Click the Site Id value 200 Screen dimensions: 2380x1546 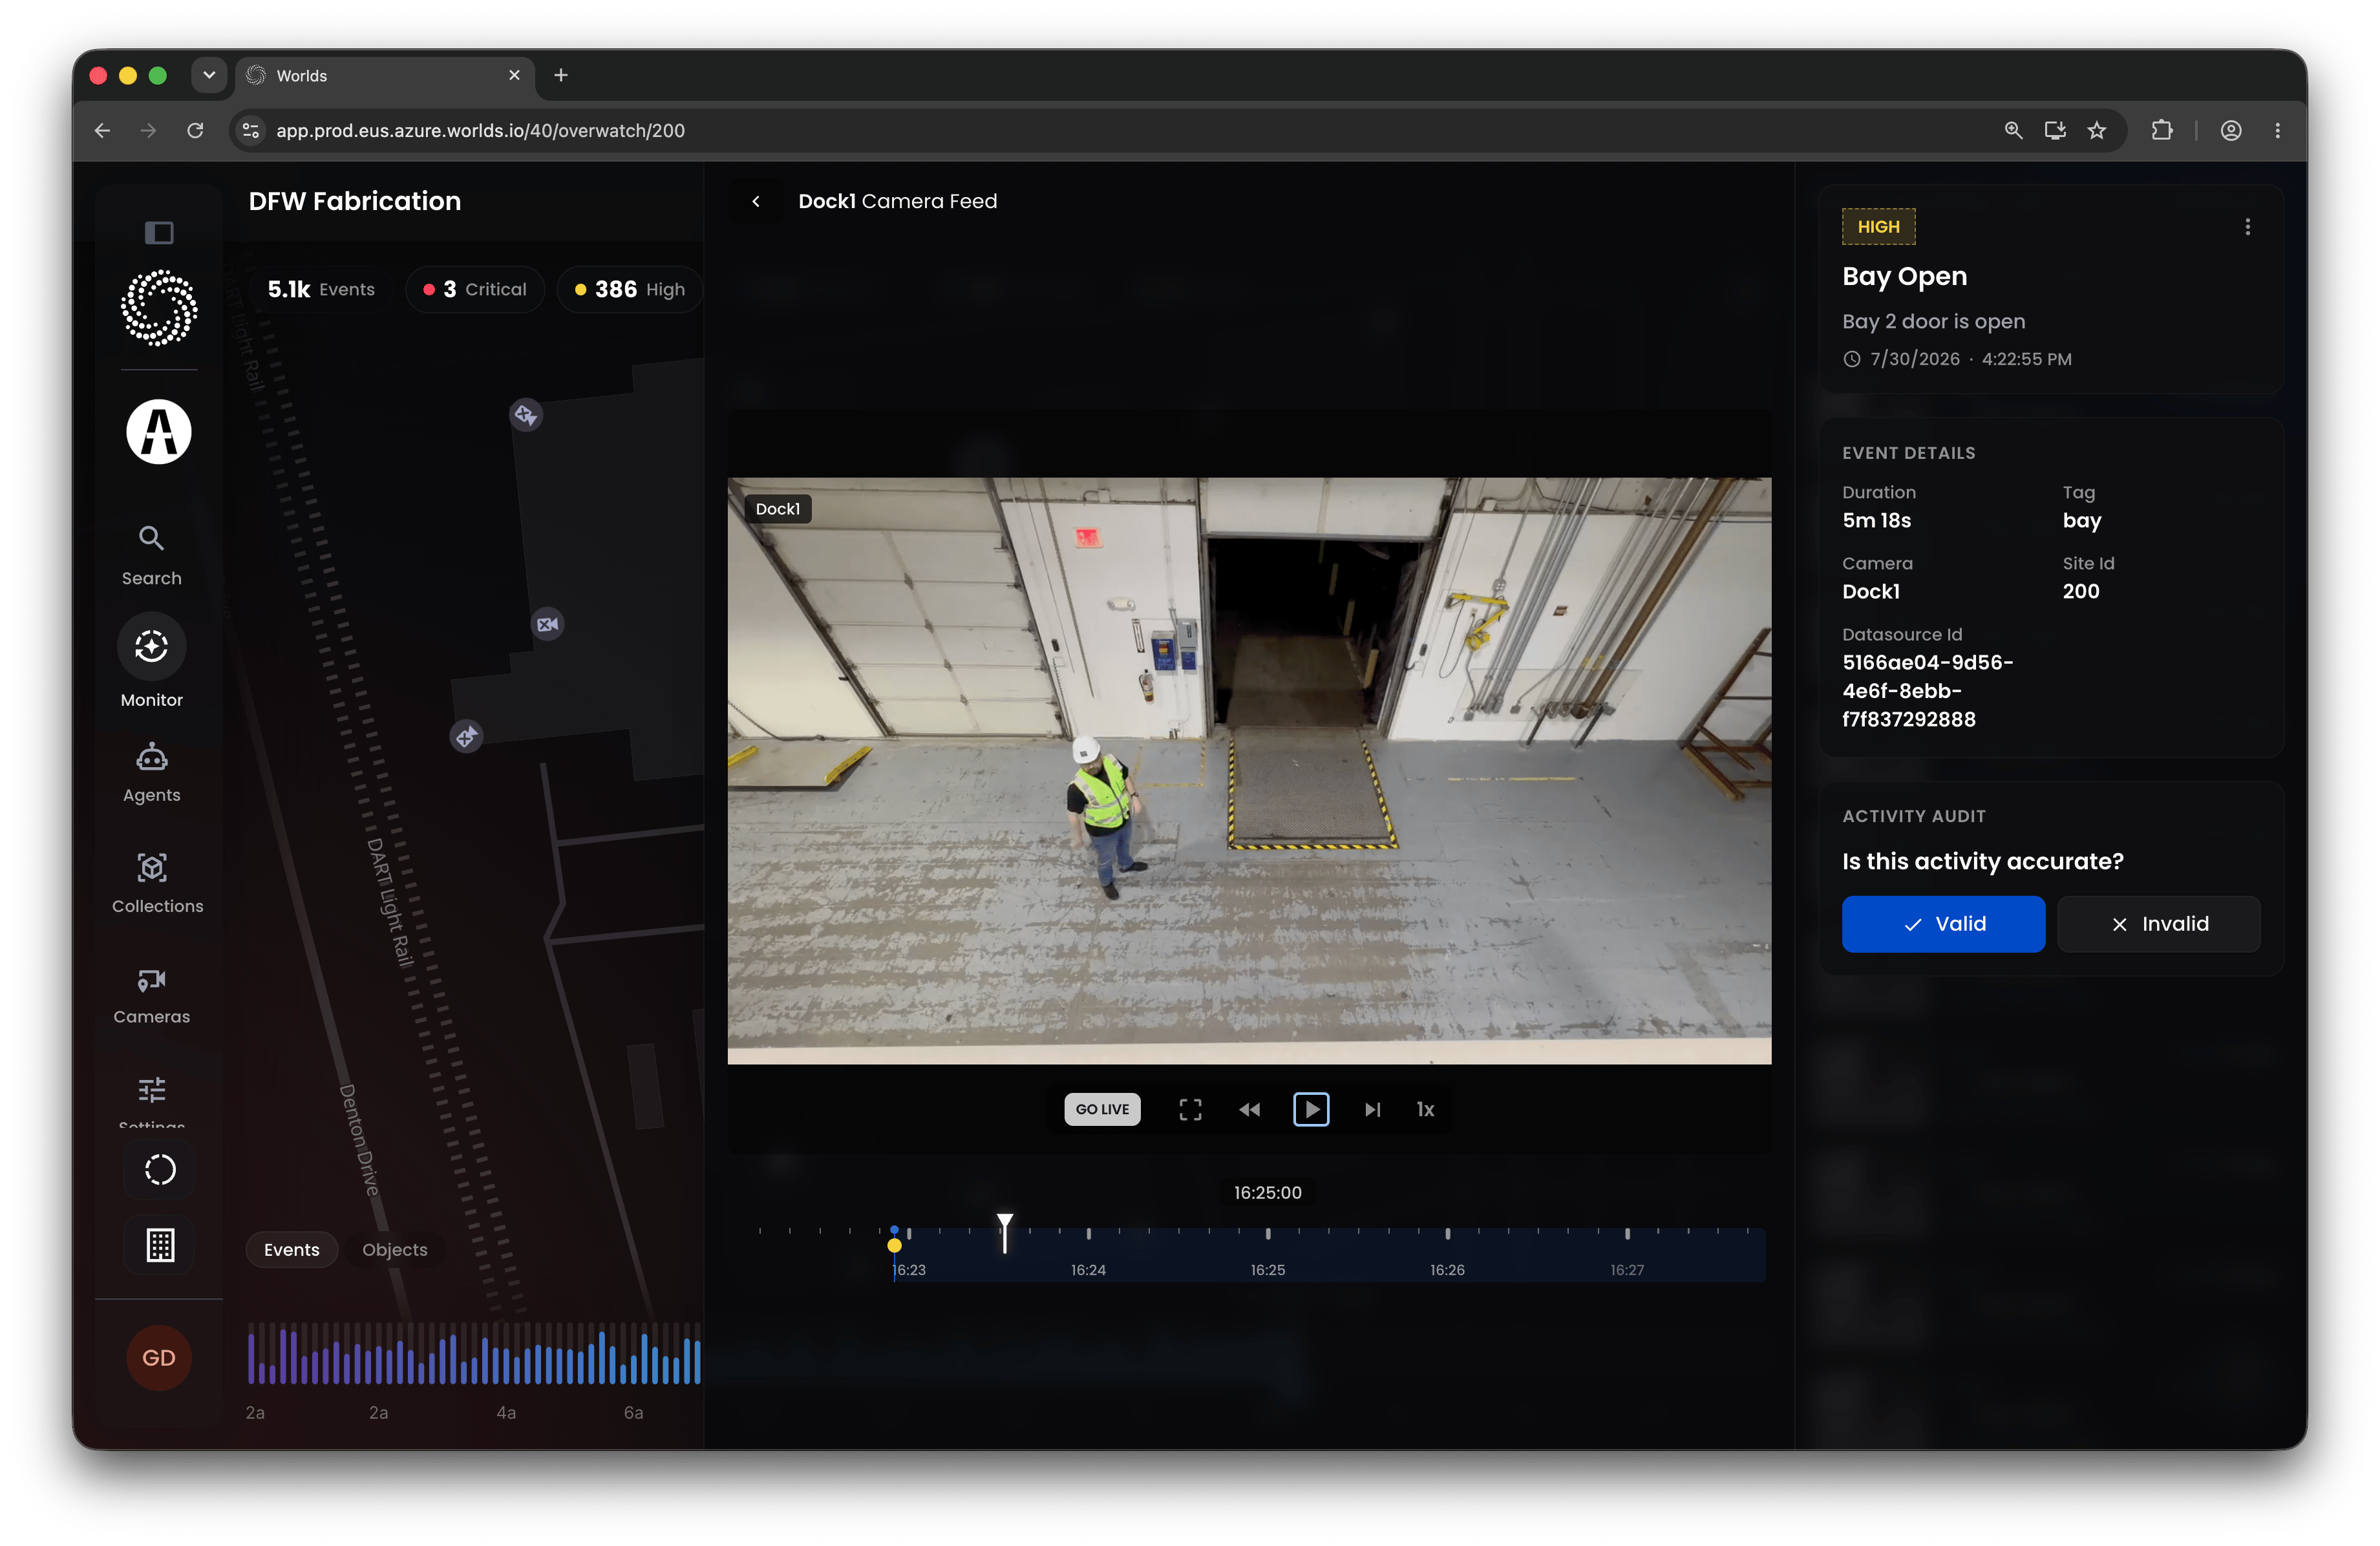click(2080, 591)
